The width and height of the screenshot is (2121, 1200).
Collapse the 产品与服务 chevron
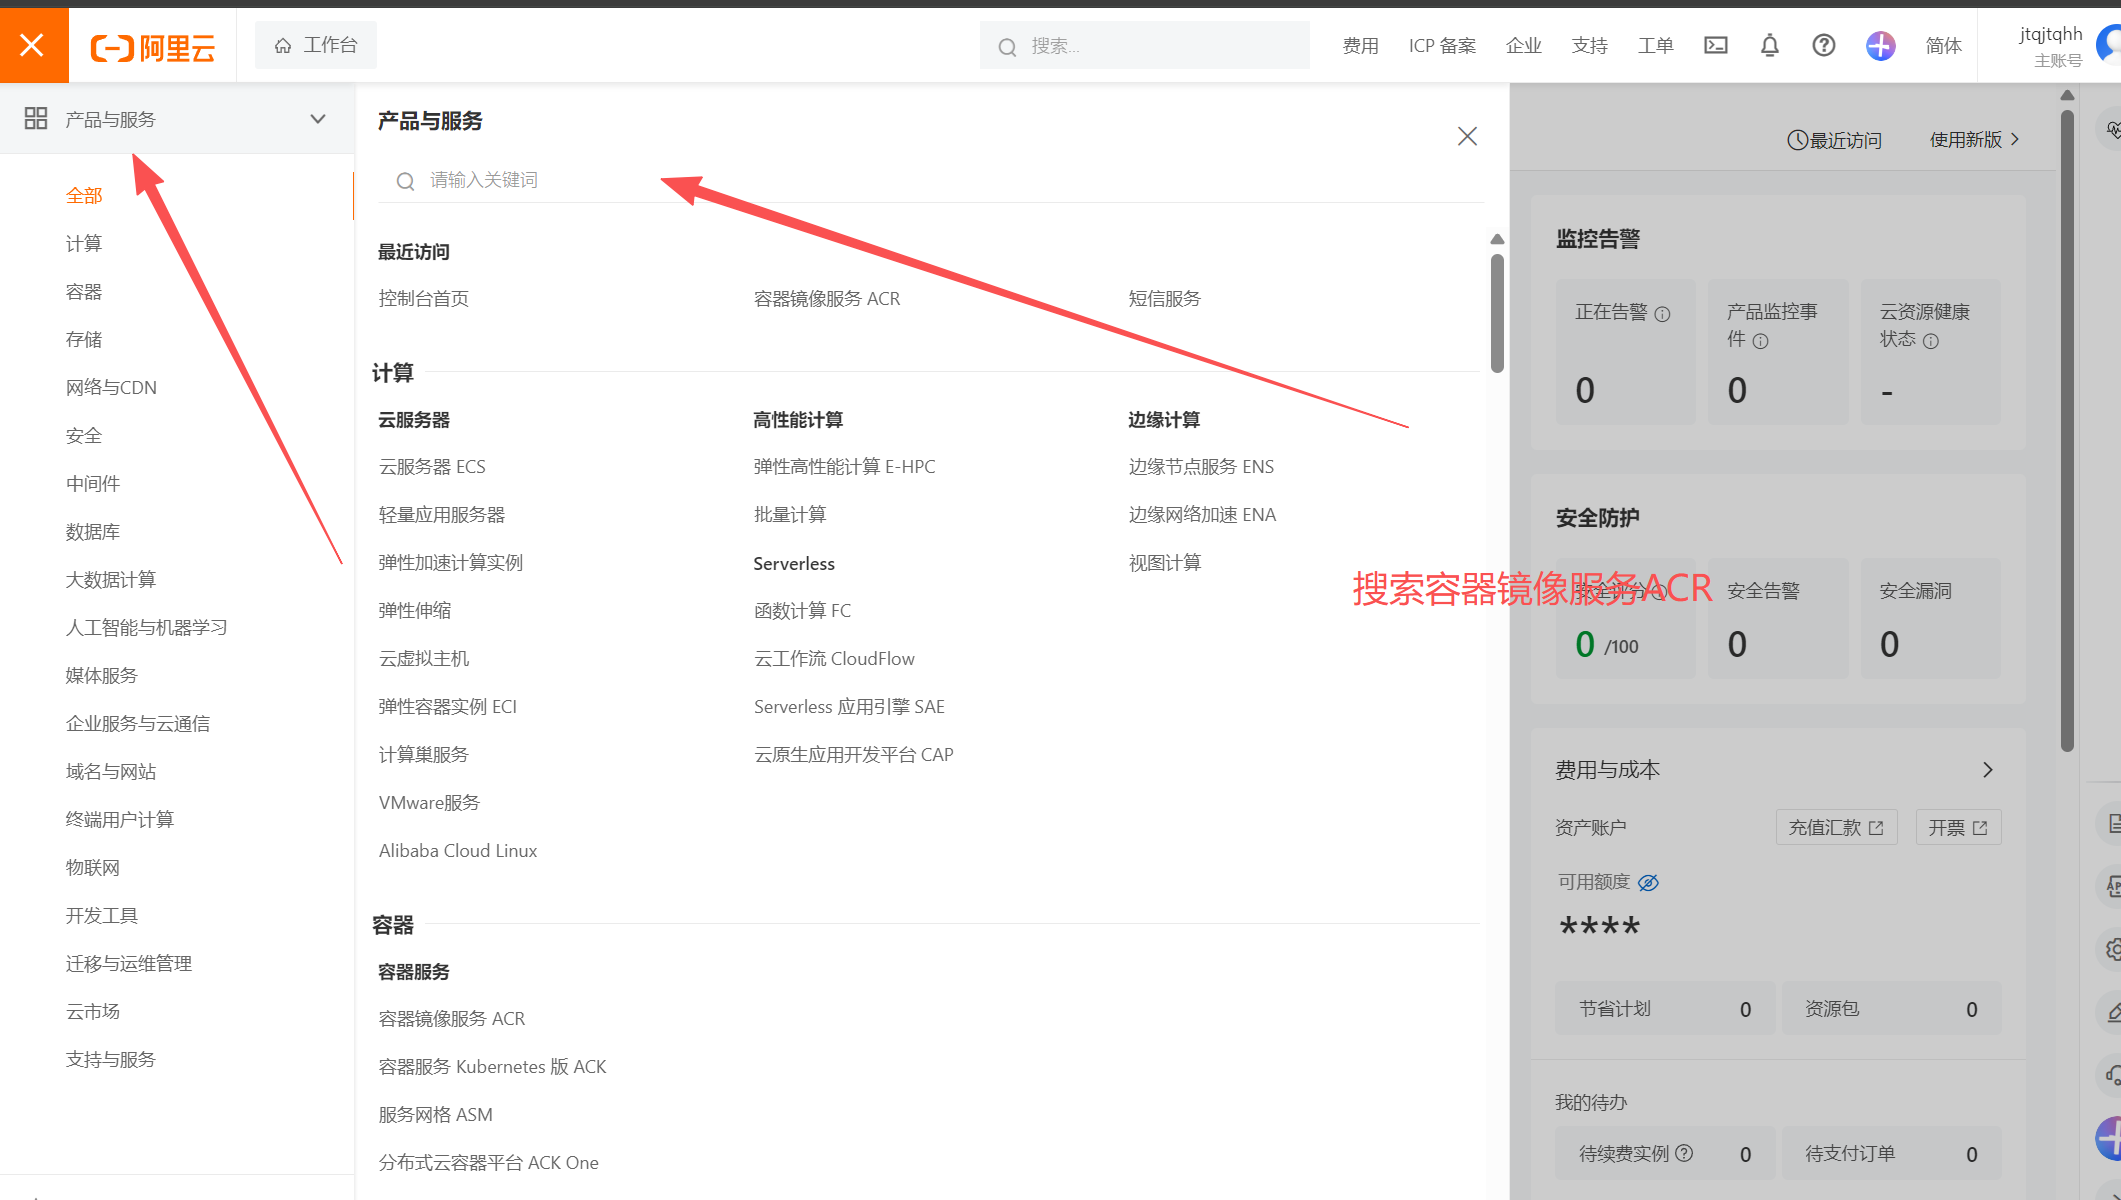coord(318,119)
